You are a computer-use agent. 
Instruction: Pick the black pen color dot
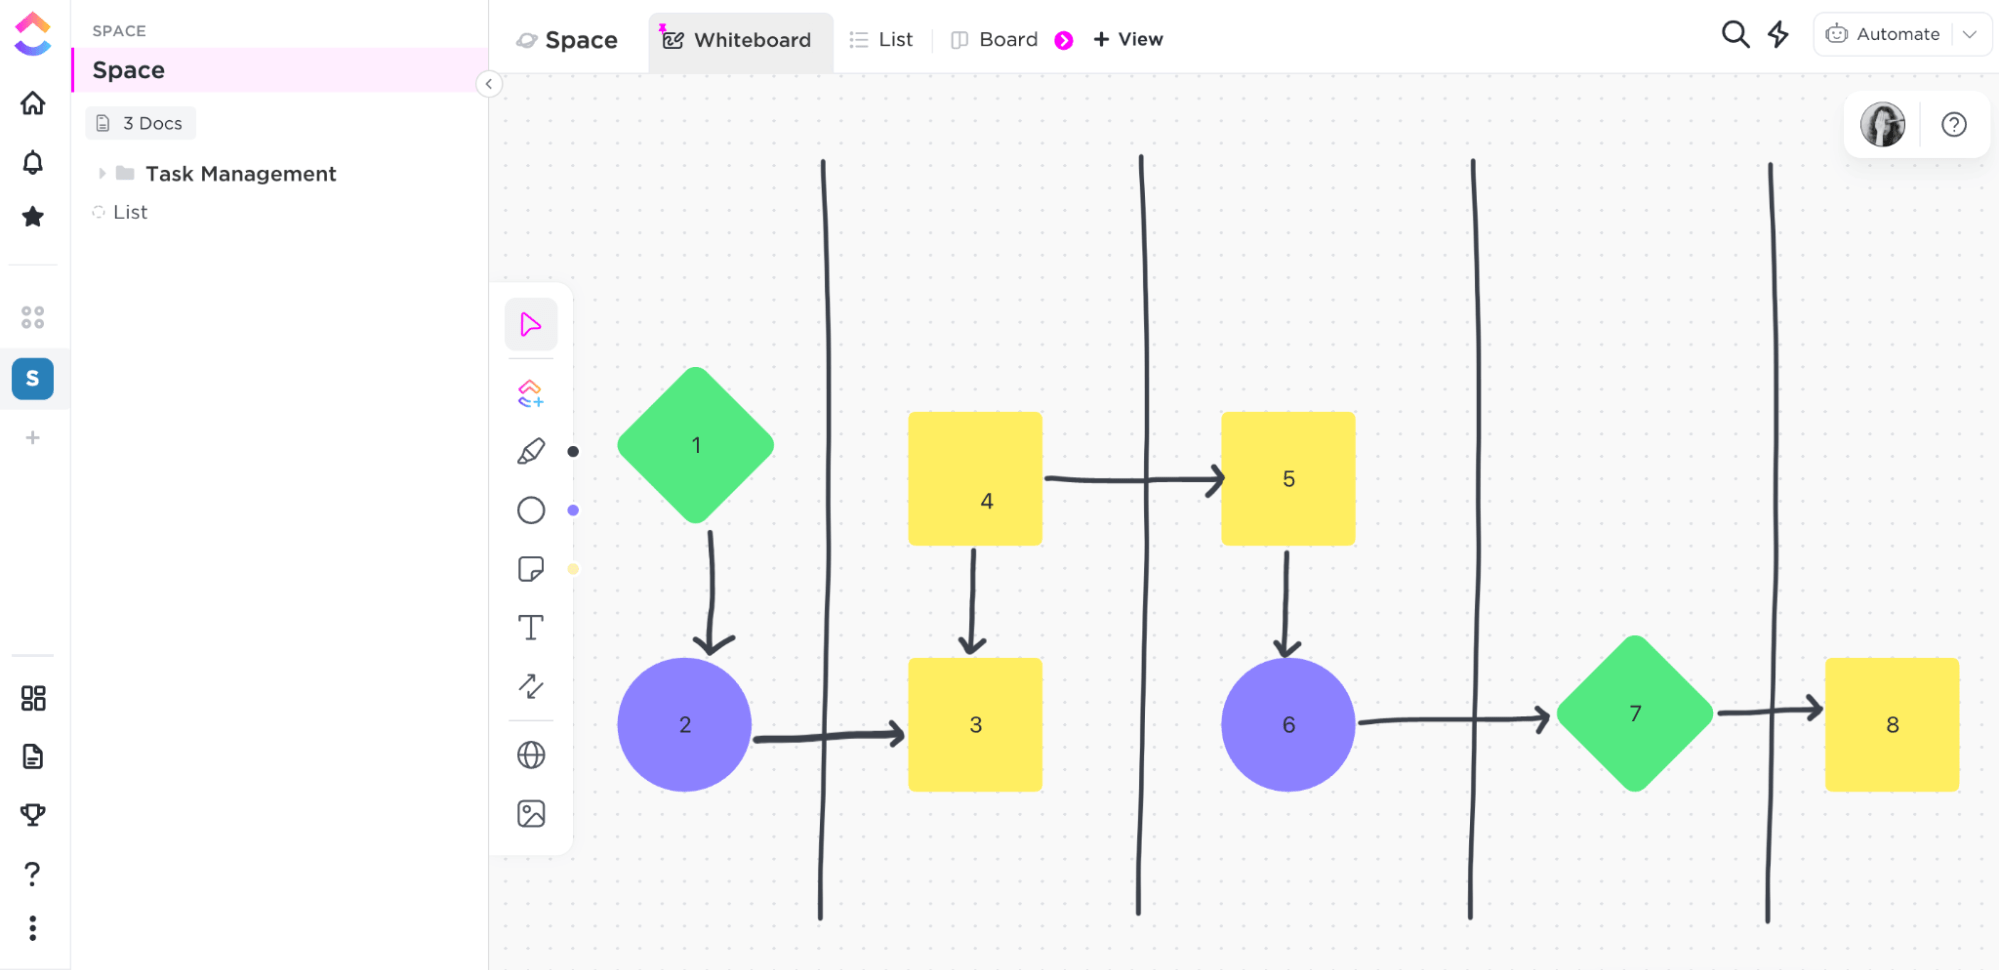point(573,452)
